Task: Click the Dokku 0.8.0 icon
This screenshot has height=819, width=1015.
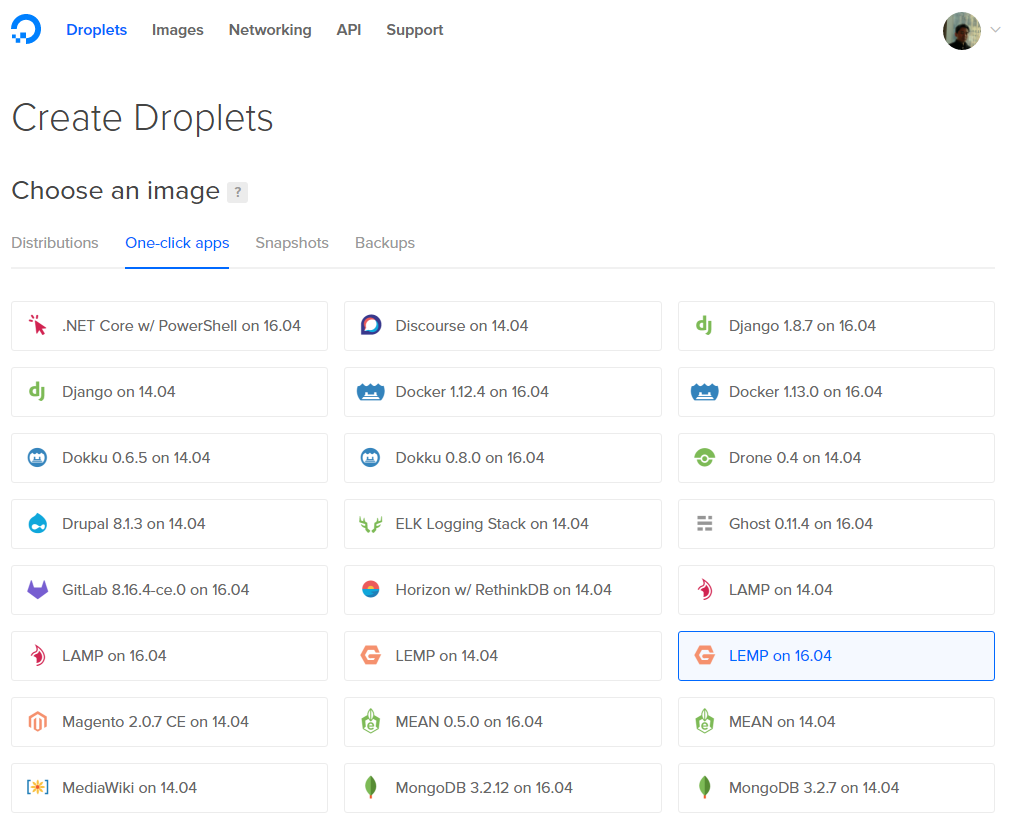Action: [x=370, y=457]
